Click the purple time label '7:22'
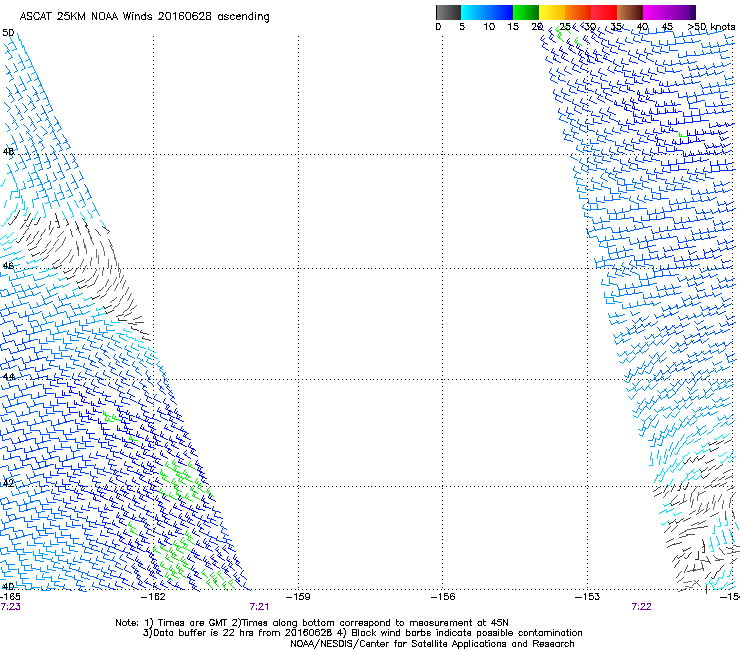 [x=641, y=607]
